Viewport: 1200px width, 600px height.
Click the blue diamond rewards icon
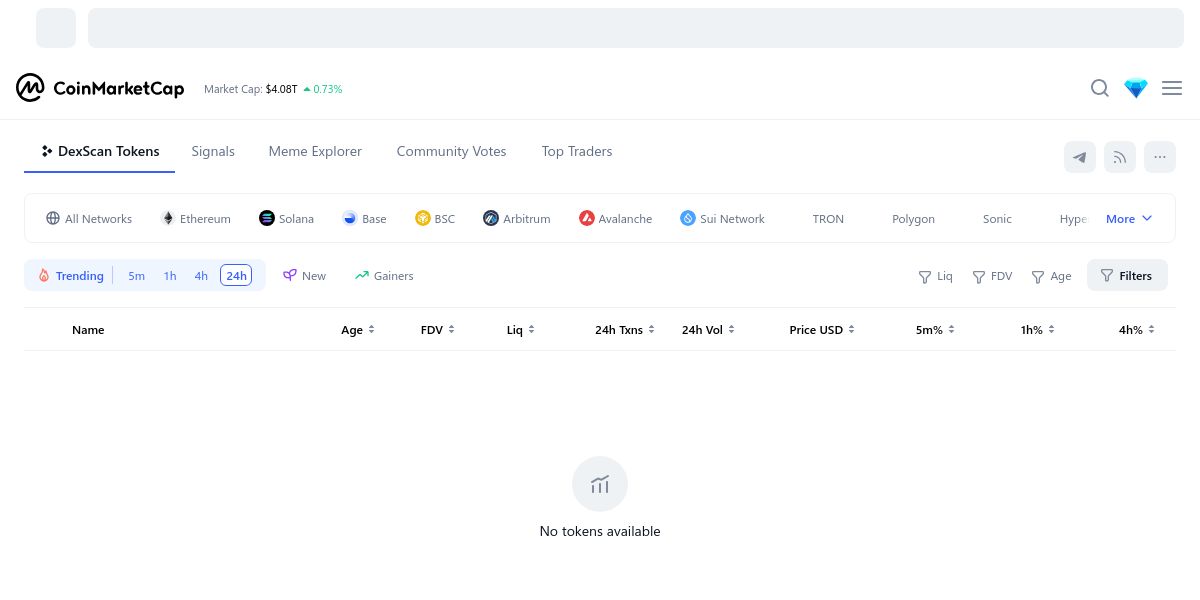1136,88
